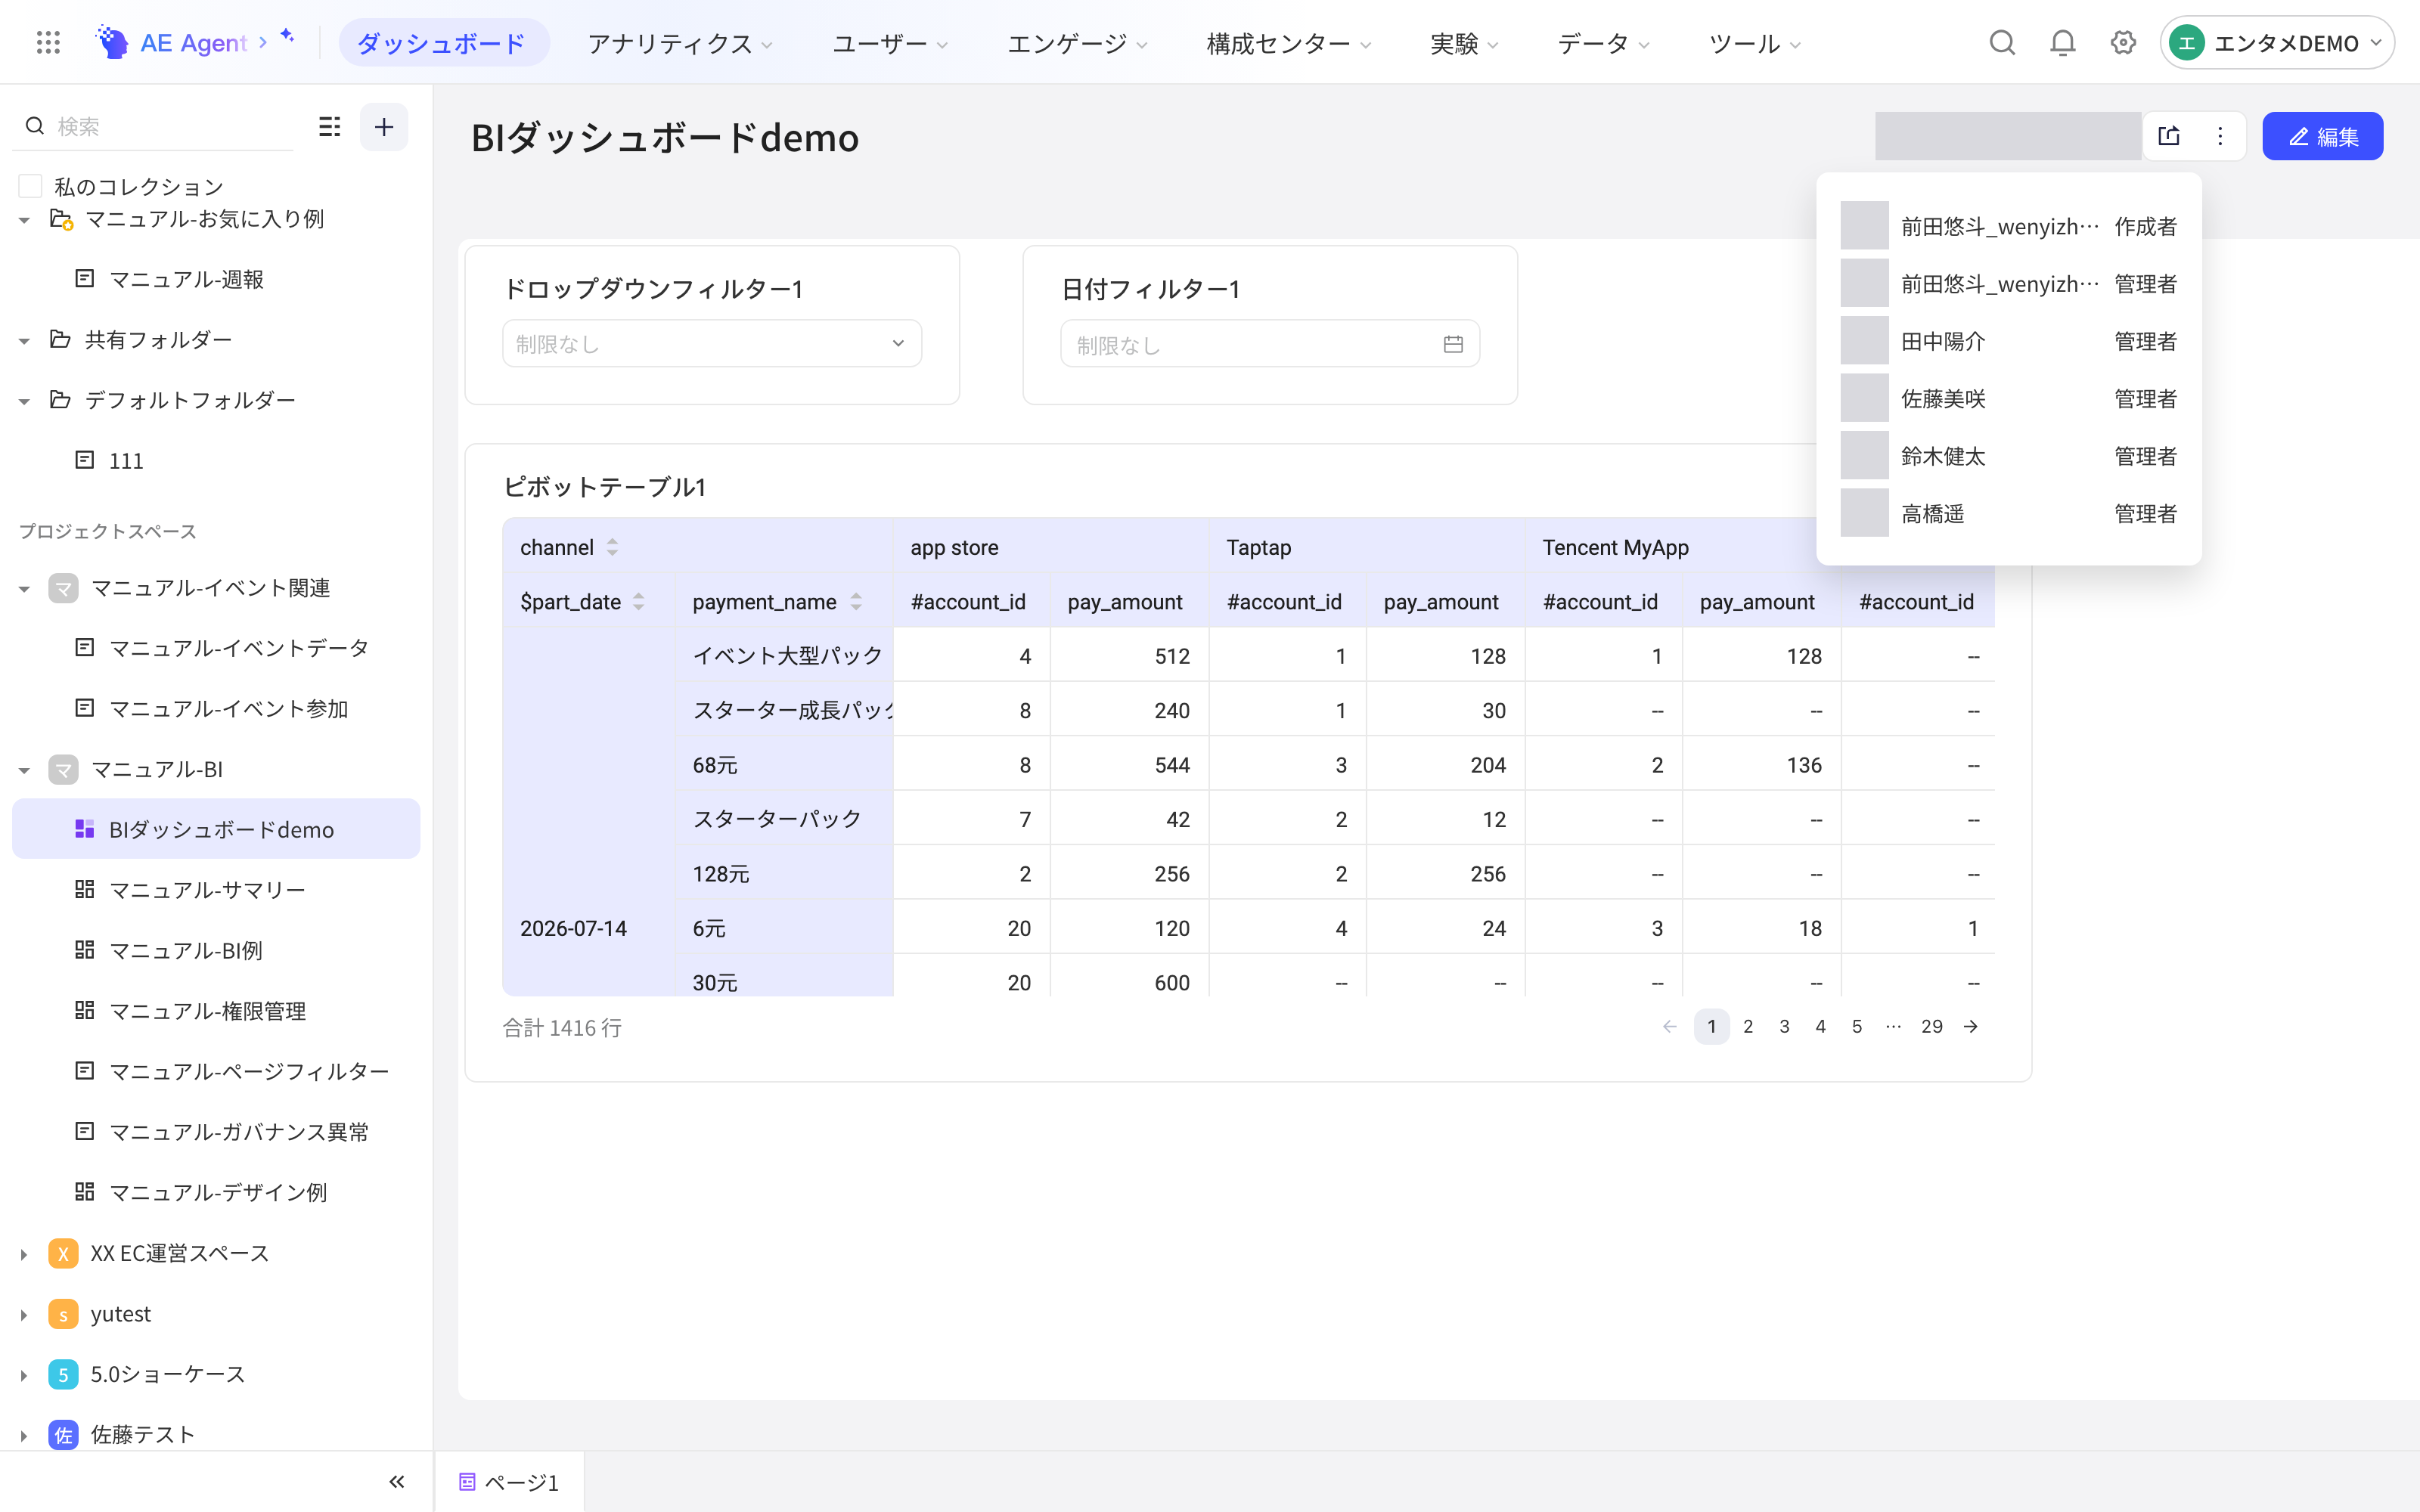Go to previous pagination page arrow

[1669, 1026]
